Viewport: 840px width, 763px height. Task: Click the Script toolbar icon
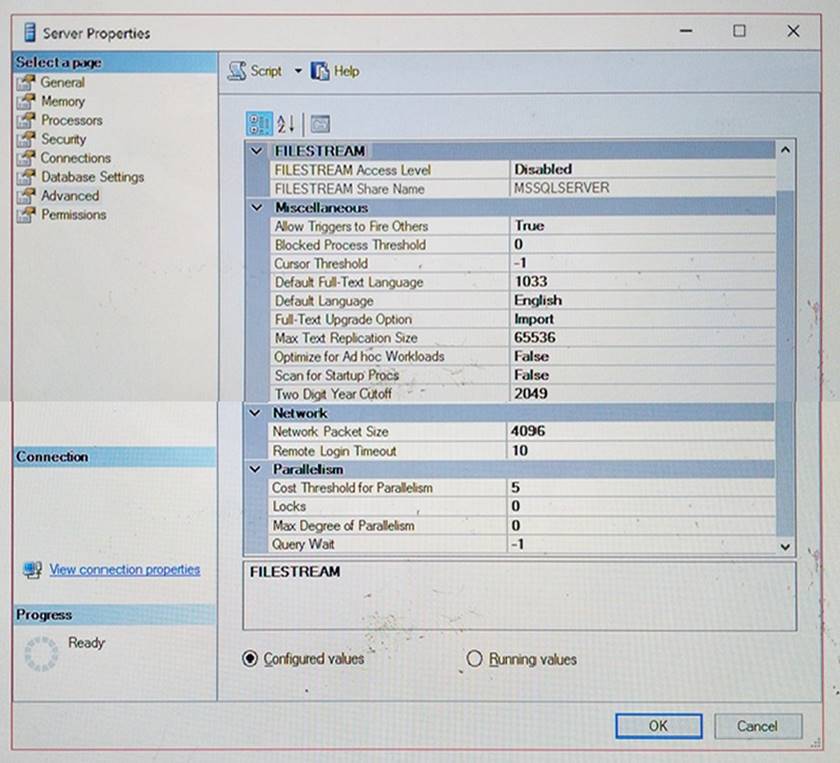(x=237, y=71)
